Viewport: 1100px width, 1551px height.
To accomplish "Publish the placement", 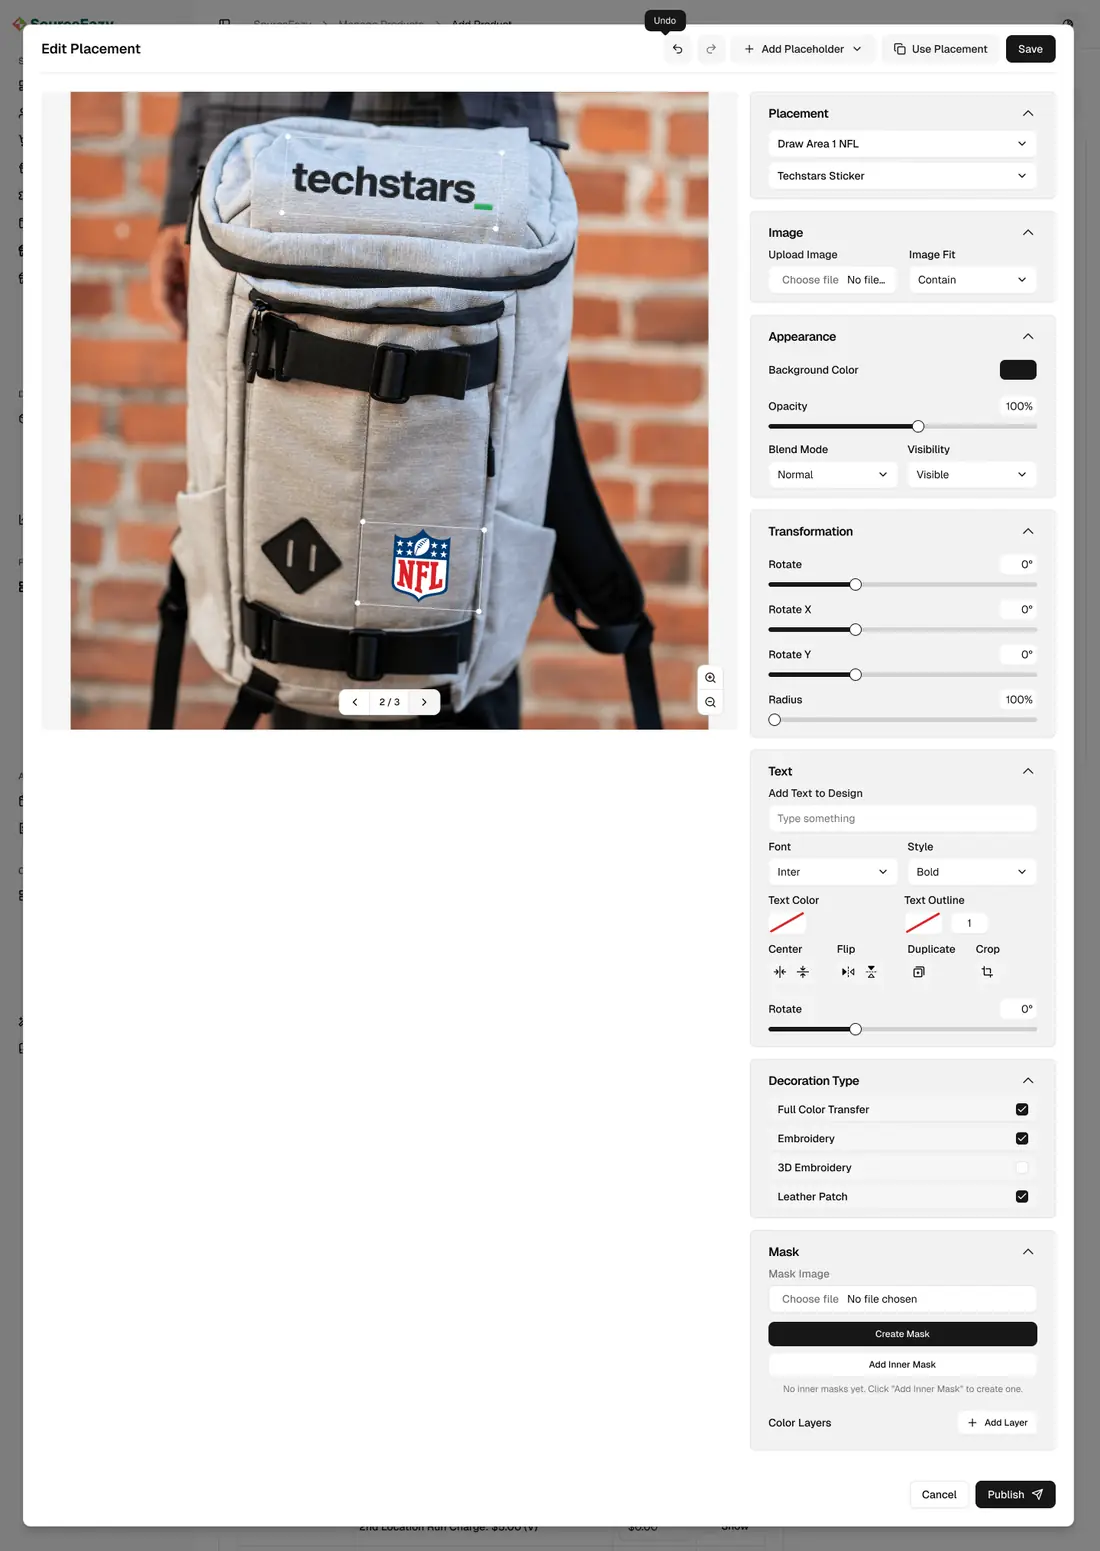I will click(x=1015, y=1495).
